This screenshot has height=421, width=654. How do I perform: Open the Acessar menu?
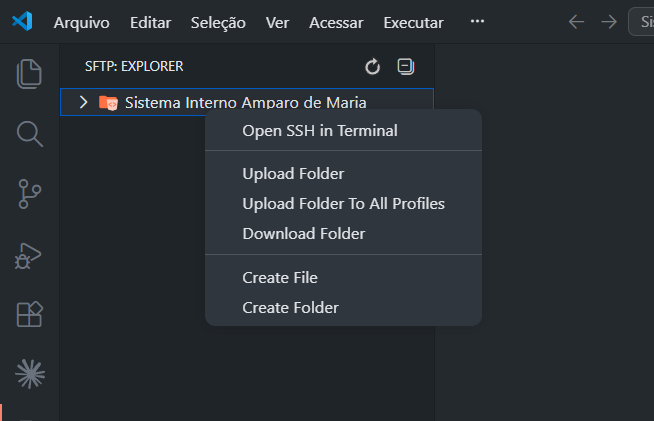[x=336, y=23]
